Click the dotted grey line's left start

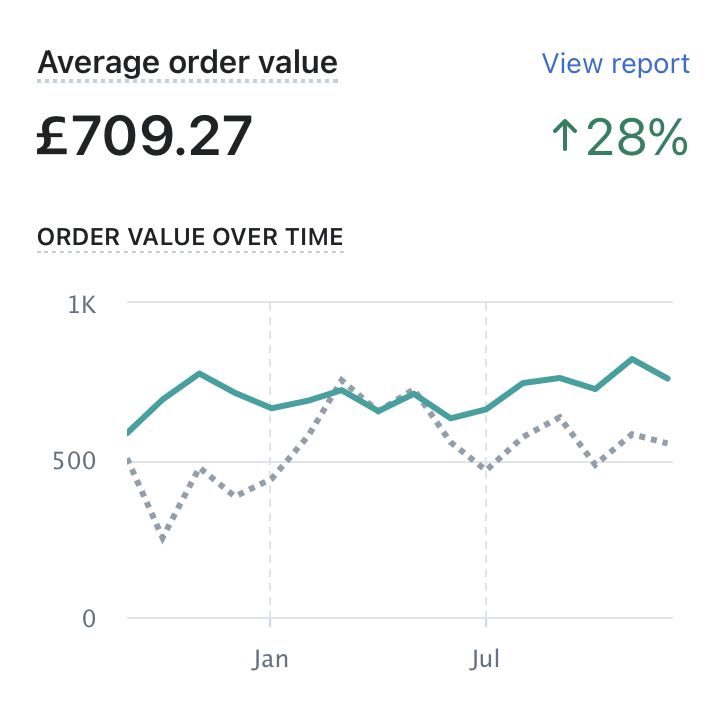129,460
